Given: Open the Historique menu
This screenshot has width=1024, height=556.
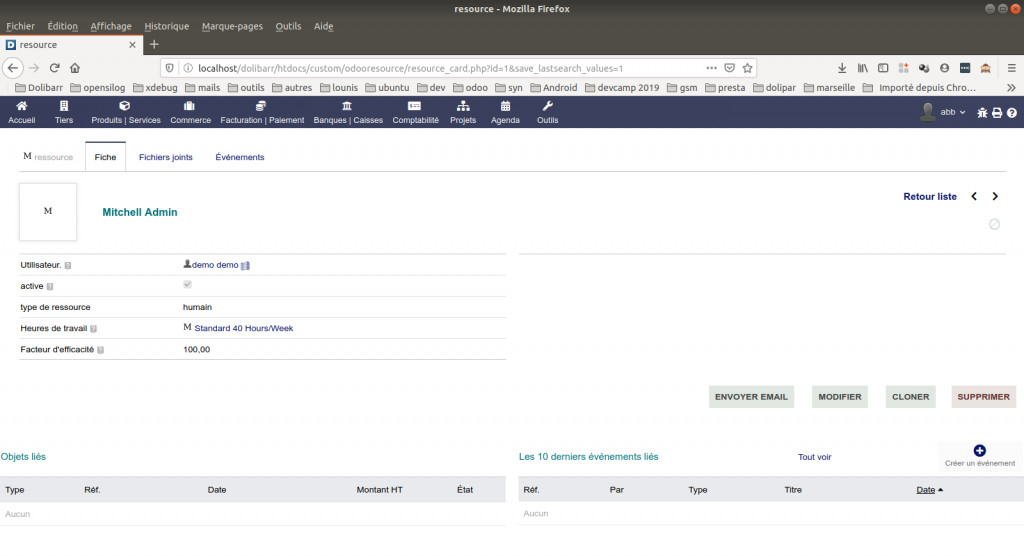Looking at the screenshot, I should click(167, 26).
